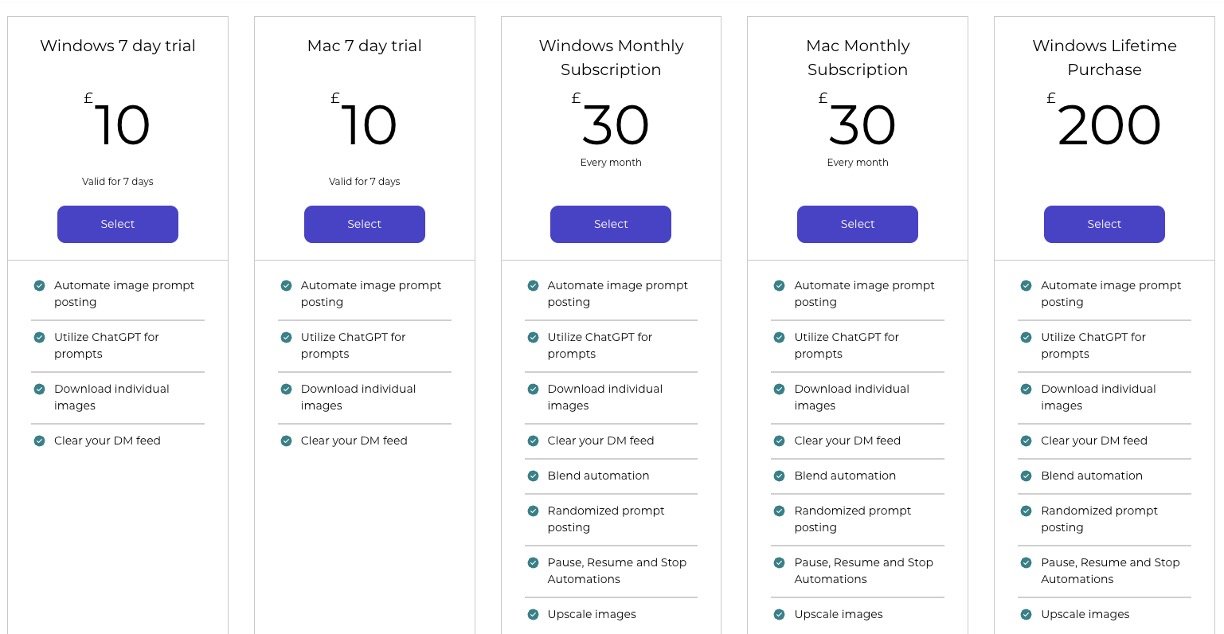Click check icon for Windows trial 'Clear your DM feed'

tap(39, 441)
